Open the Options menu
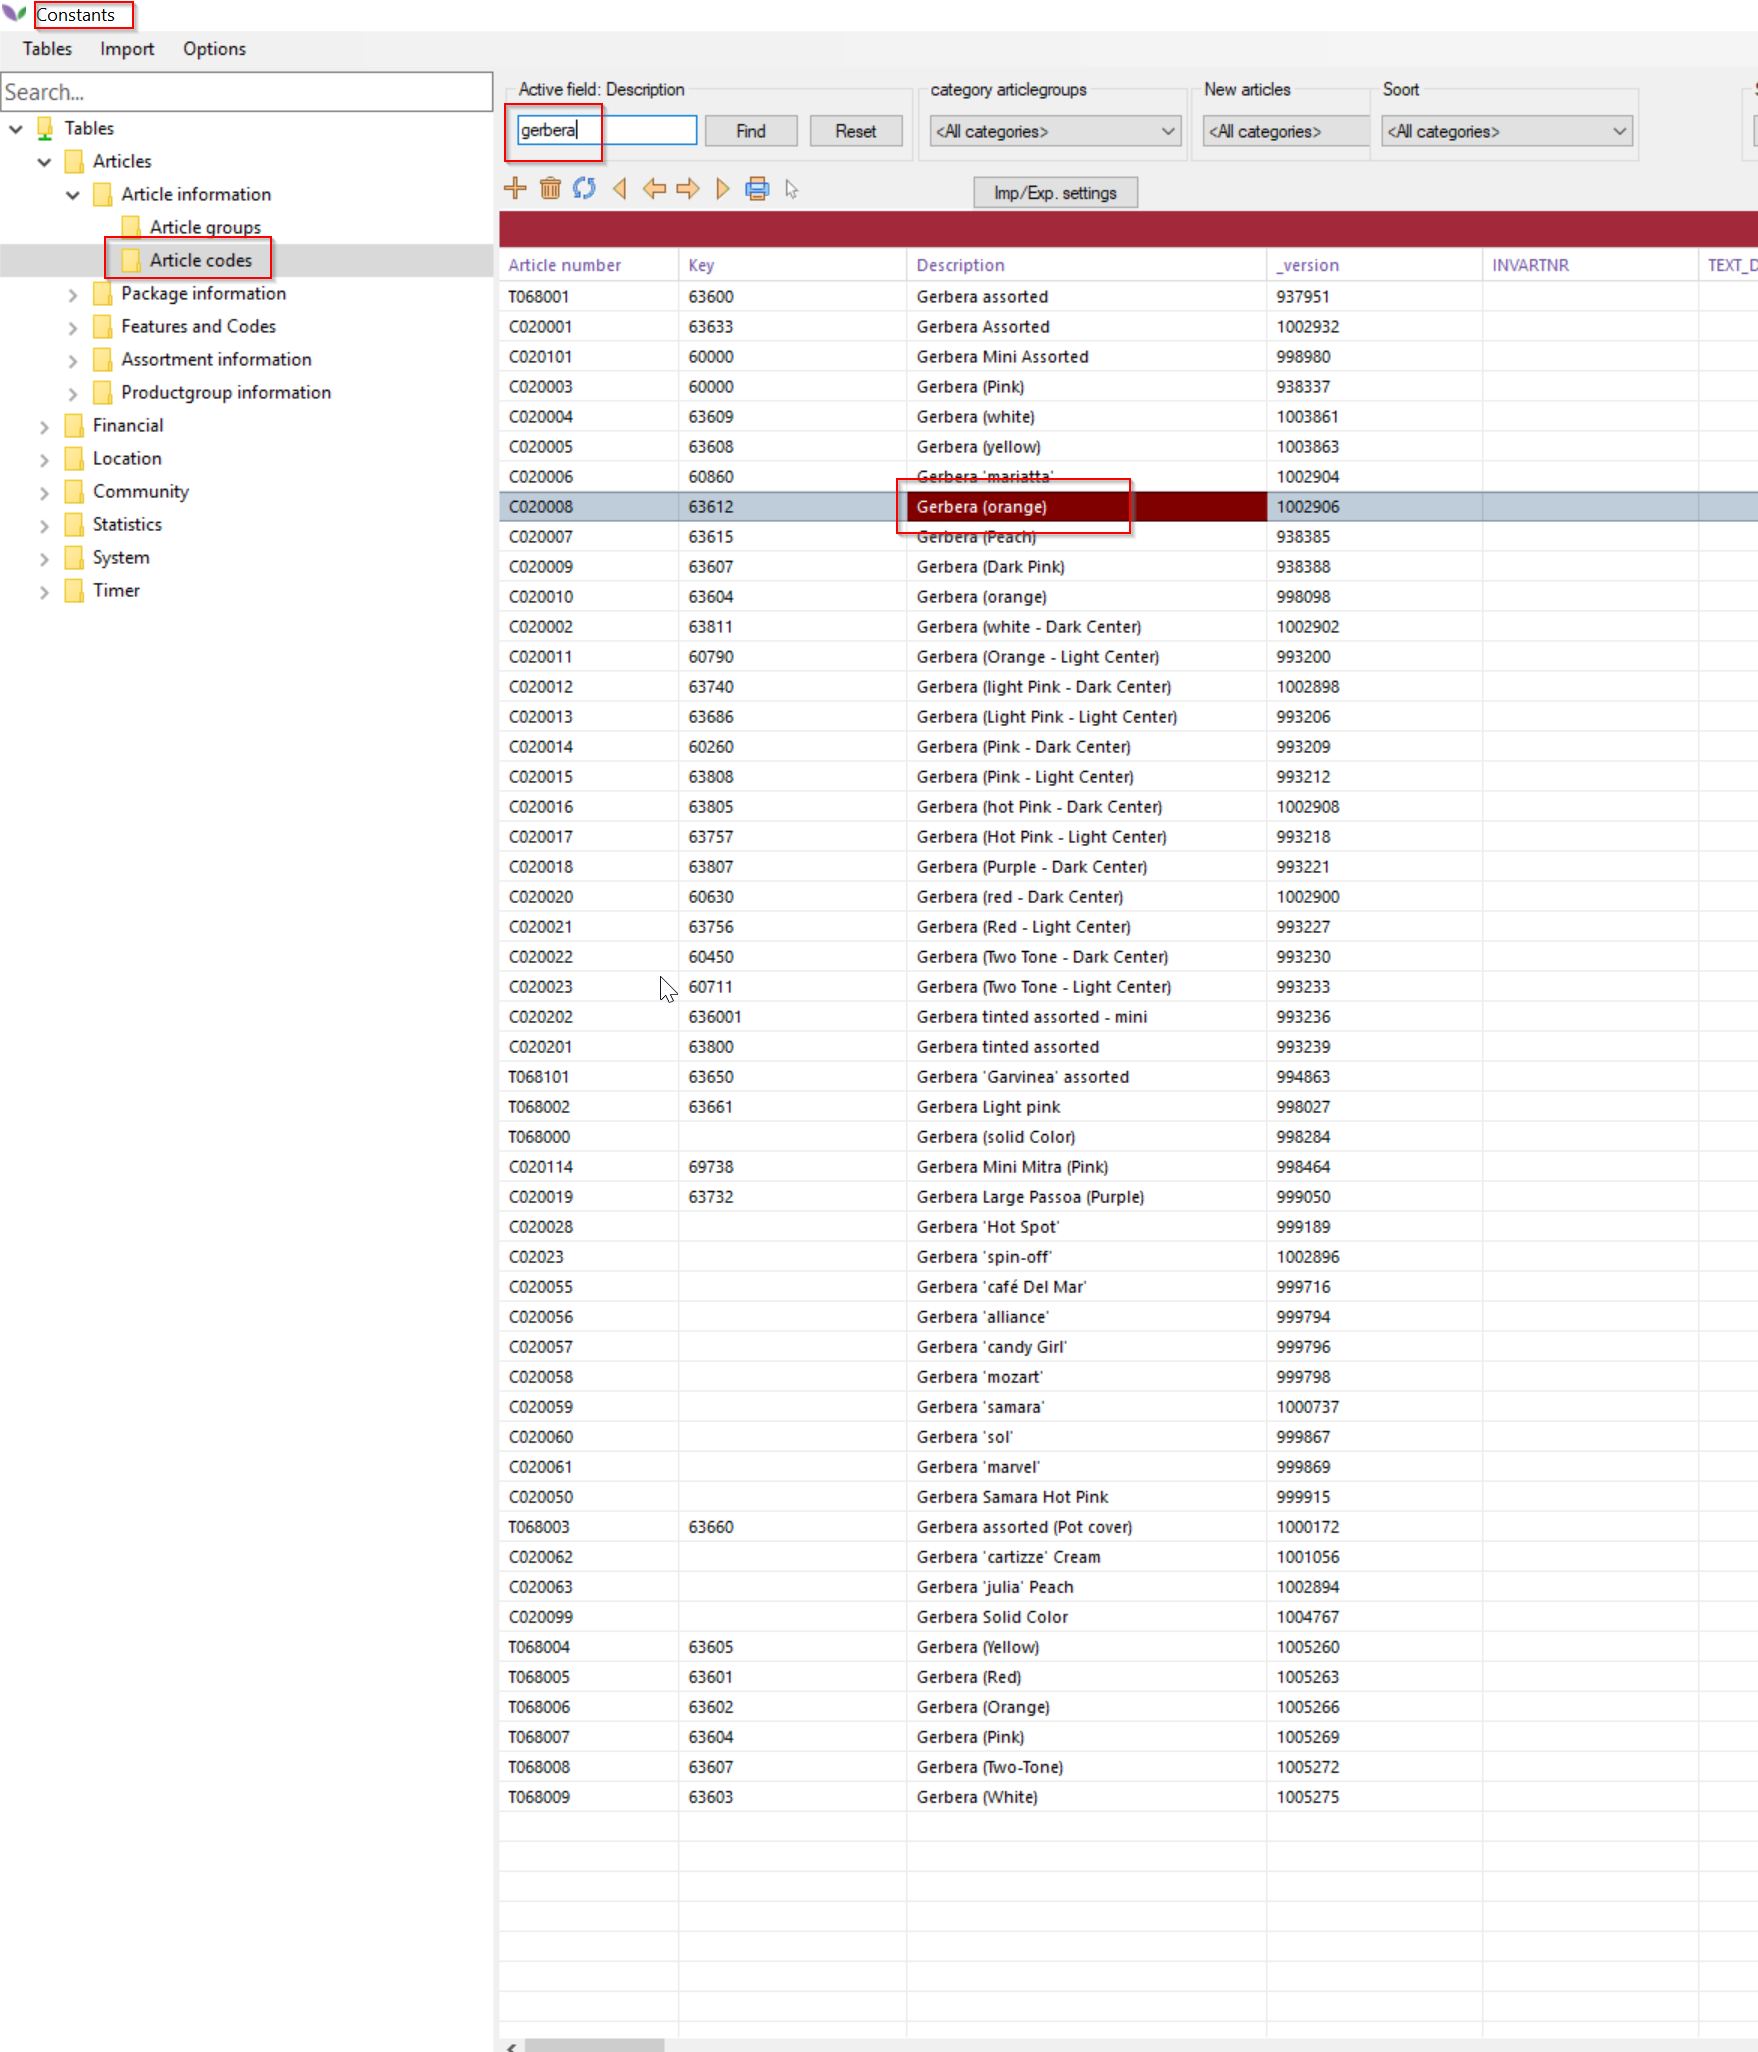The width and height of the screenshot is (1758, 2052). click(x=214, y=49)
